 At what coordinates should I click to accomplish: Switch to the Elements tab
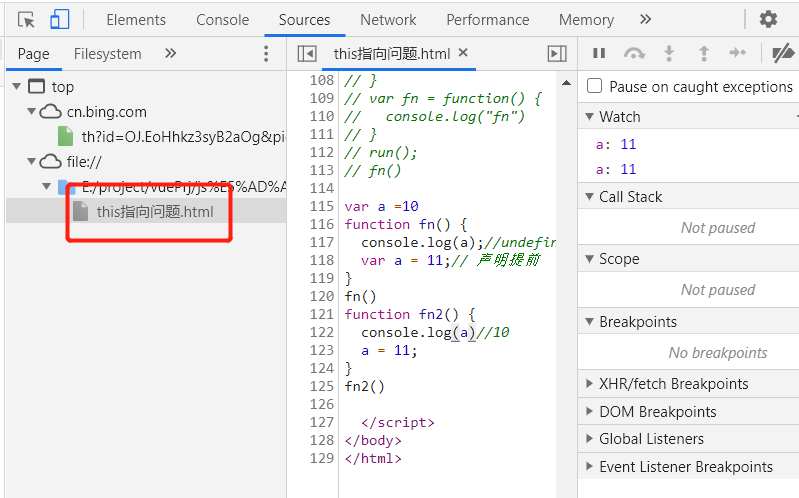[x=136, y=20]
